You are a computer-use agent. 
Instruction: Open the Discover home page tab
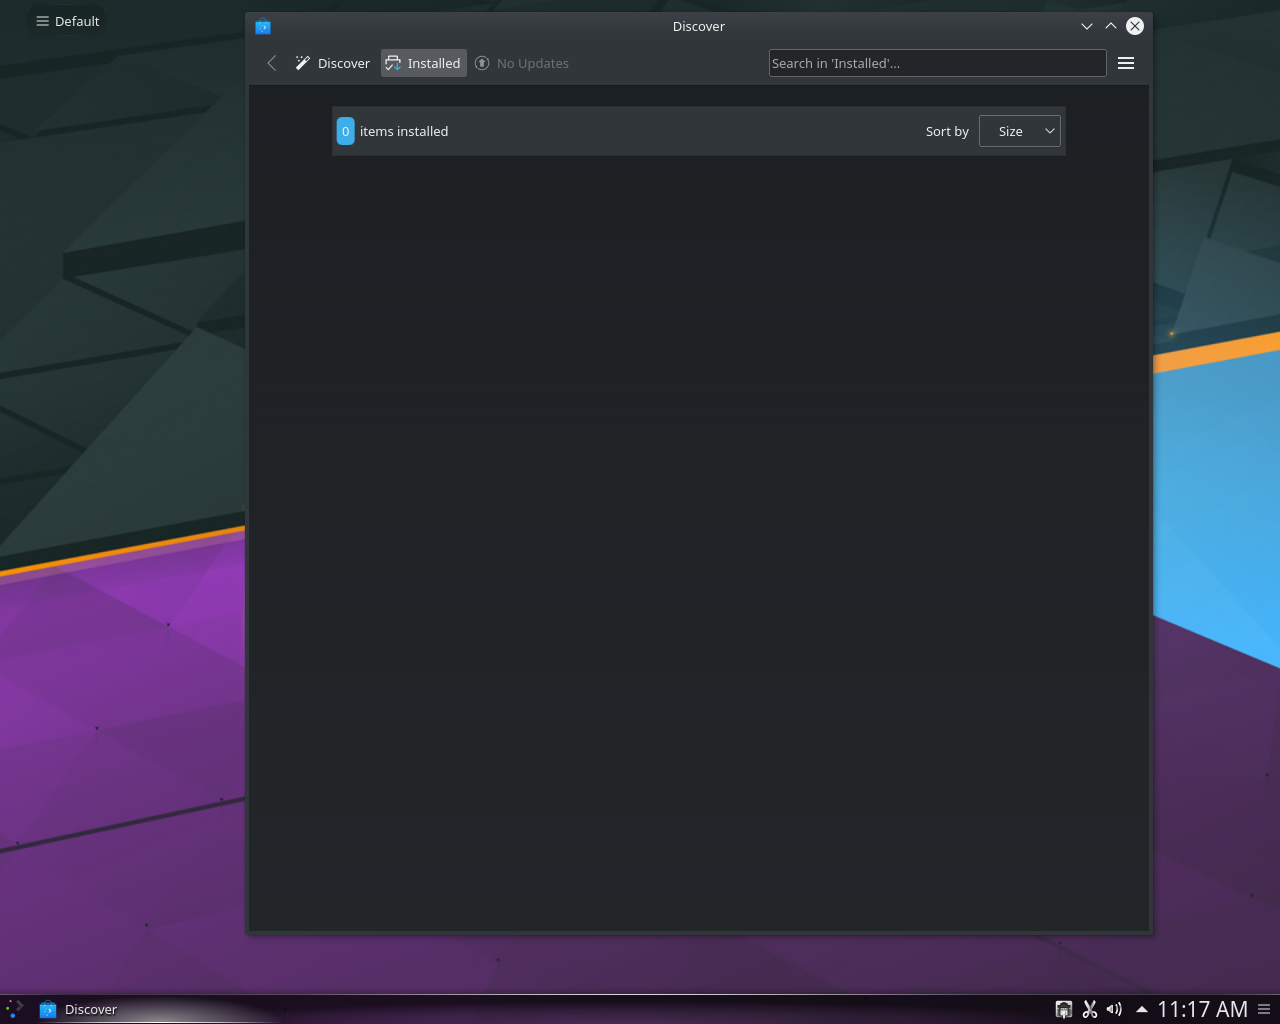(332, 63)
